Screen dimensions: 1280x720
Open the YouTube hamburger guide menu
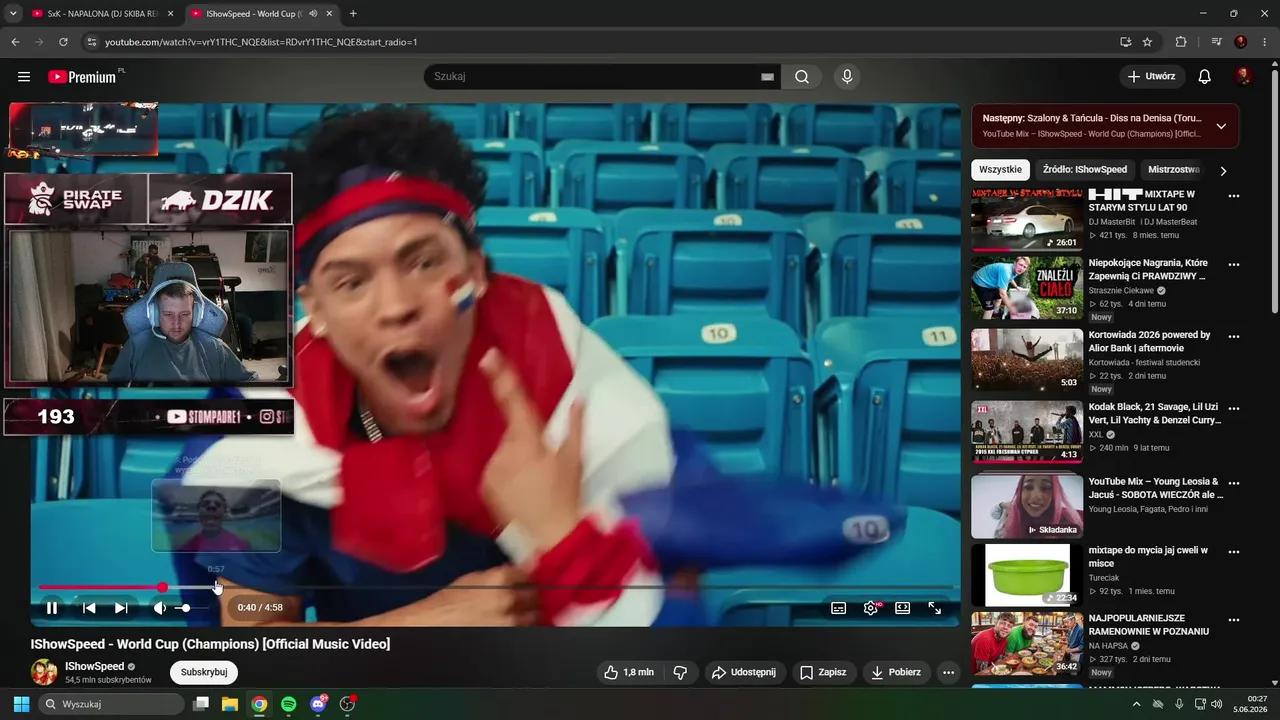(x=24, y=77)
